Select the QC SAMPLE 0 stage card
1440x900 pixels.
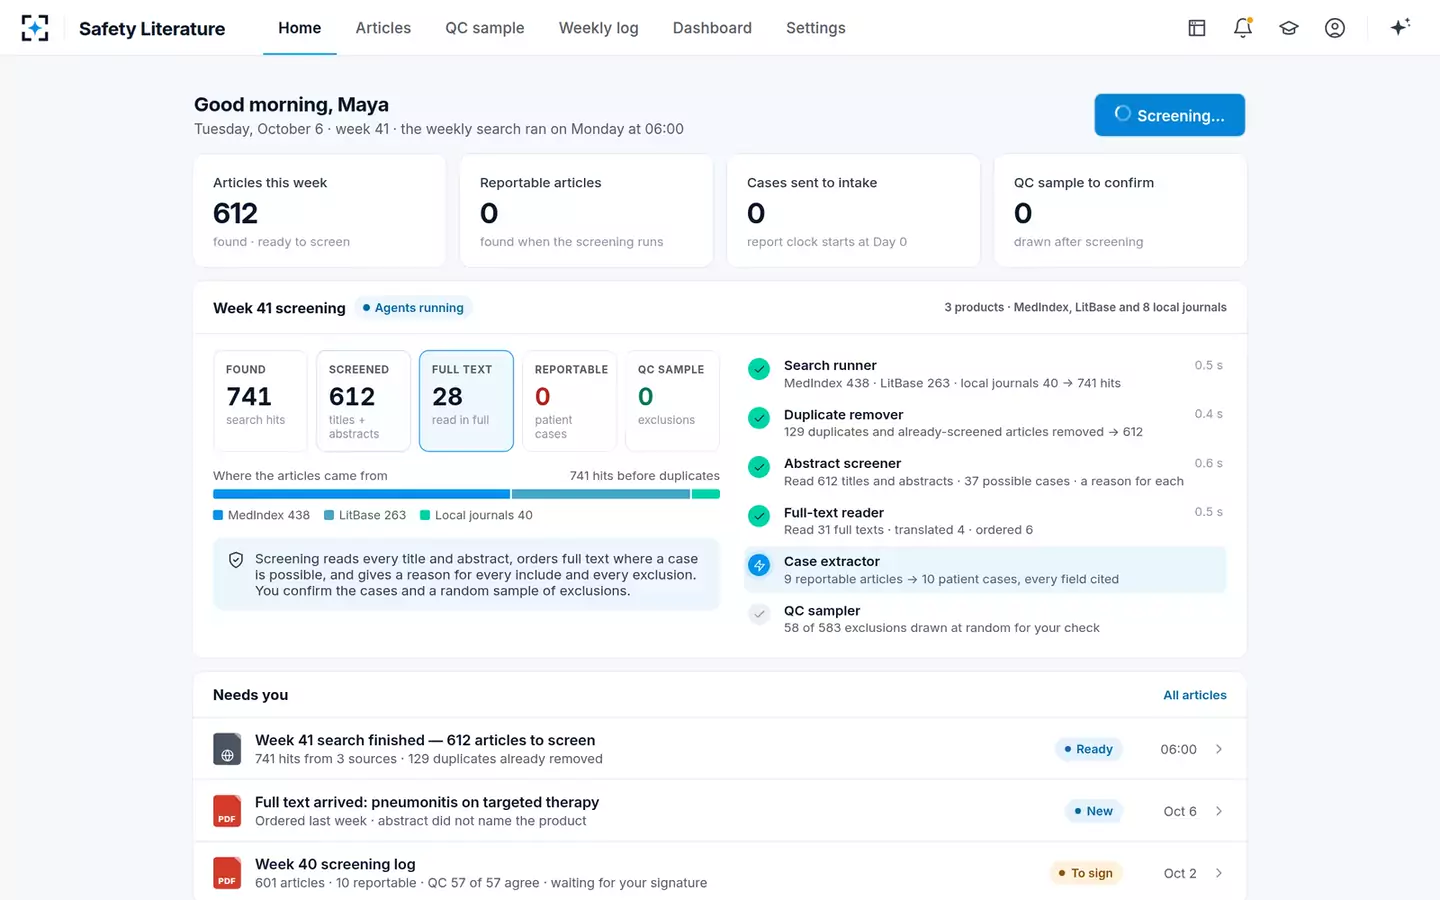point(672,401)
